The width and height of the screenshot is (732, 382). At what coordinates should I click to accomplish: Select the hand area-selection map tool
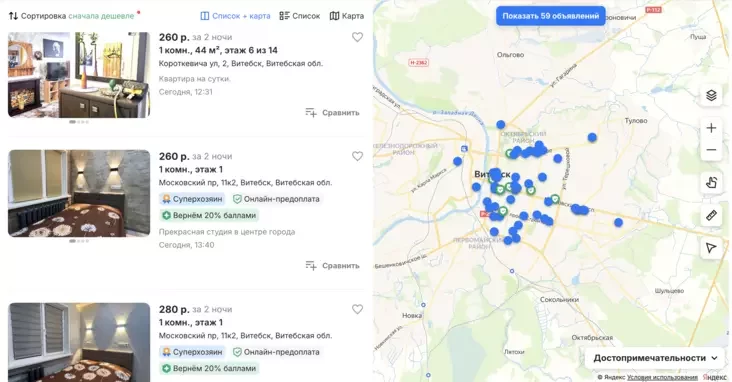[x=711, y=183]
